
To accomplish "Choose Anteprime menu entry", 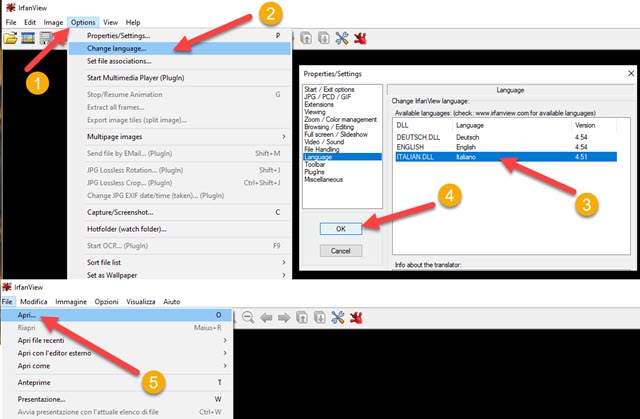I will pos(117,382).
